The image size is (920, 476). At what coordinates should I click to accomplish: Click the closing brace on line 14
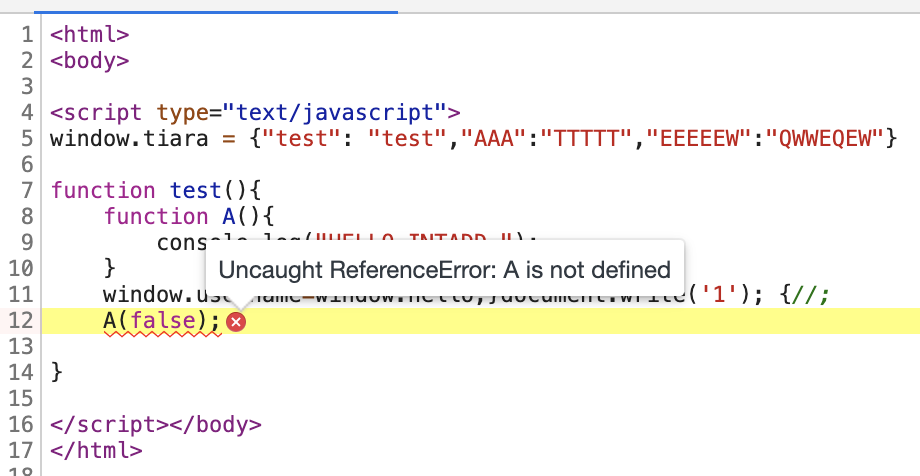tap(57, 373)
